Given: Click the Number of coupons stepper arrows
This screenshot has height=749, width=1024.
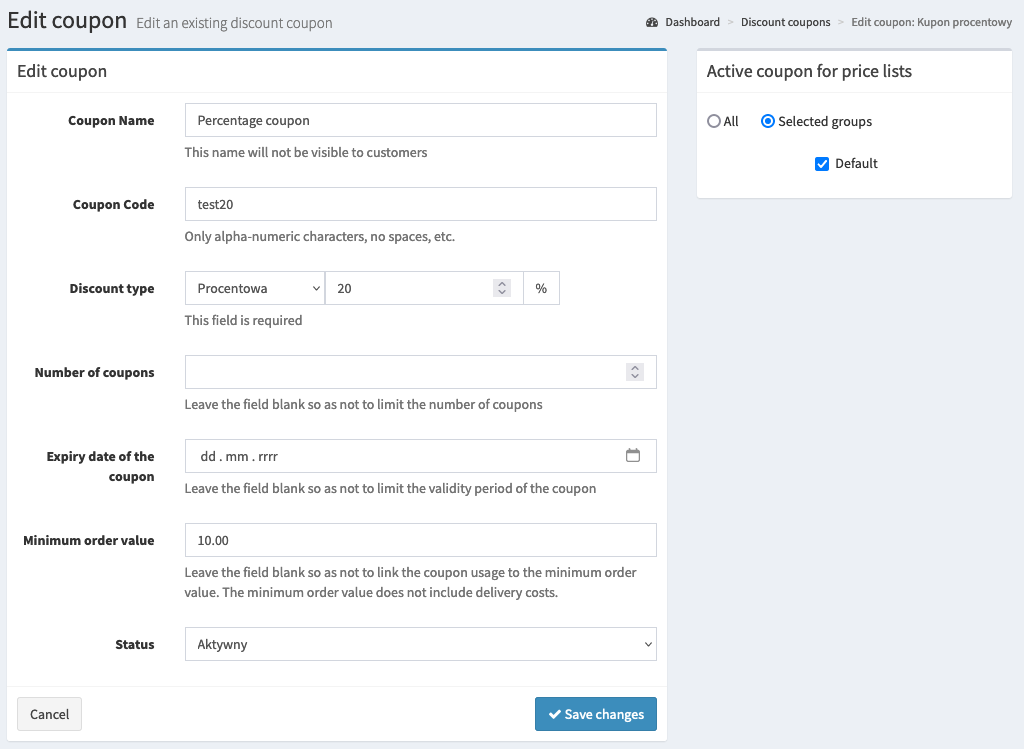Looking at the screenshot, I should [x=635, y=372].
